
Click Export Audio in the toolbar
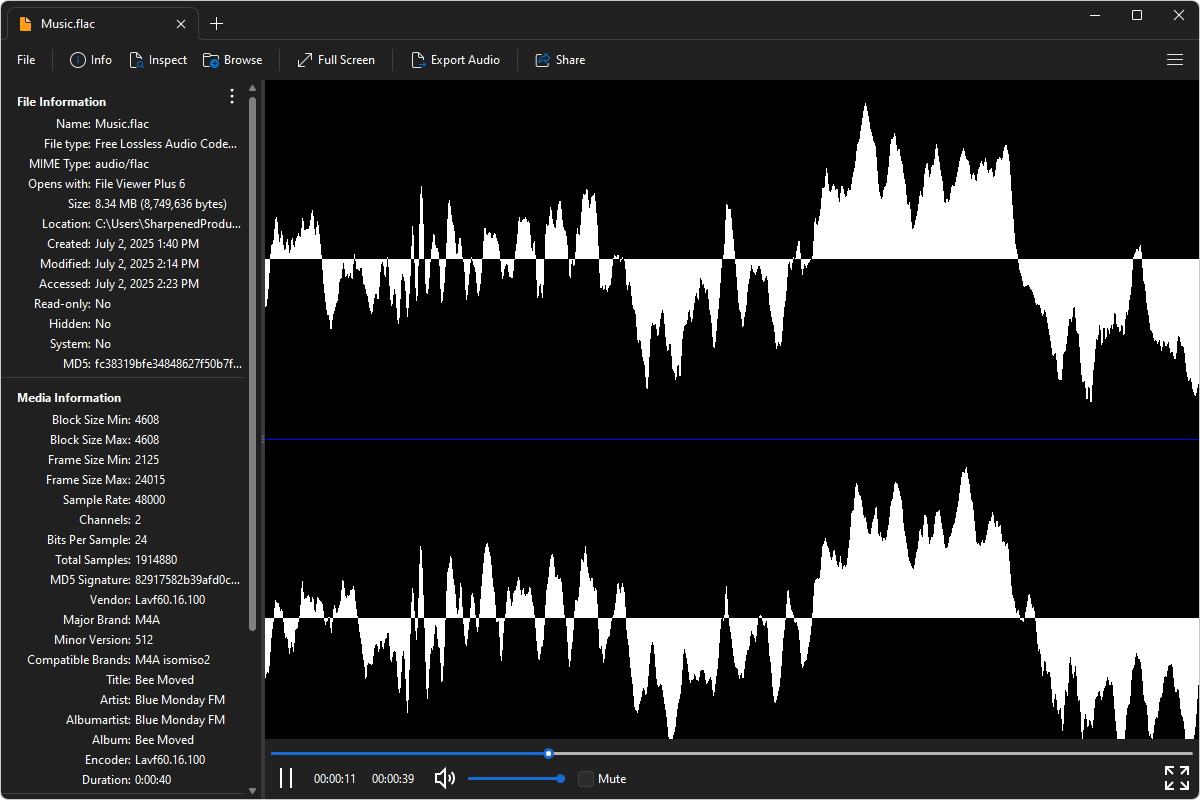point(455,60)
